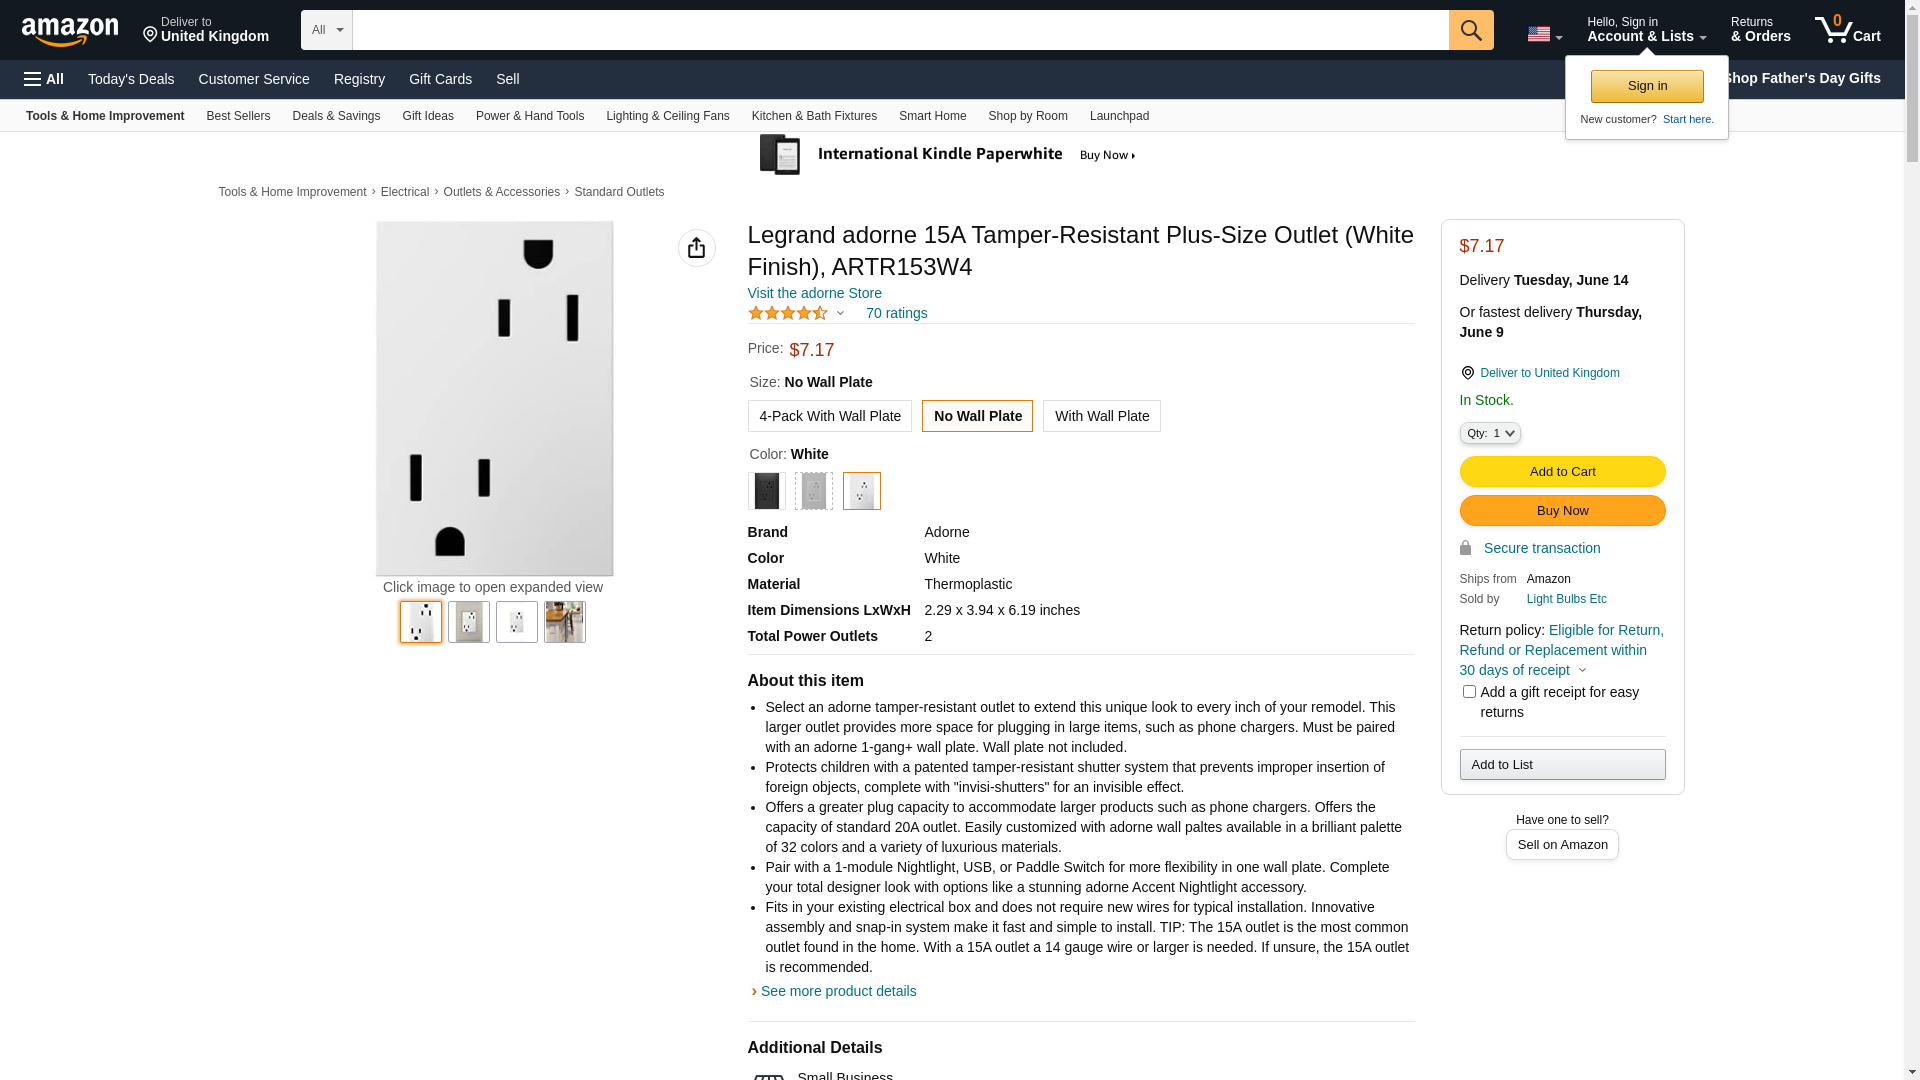Open the Best Sellers subnav tab

tap(238, 116)
